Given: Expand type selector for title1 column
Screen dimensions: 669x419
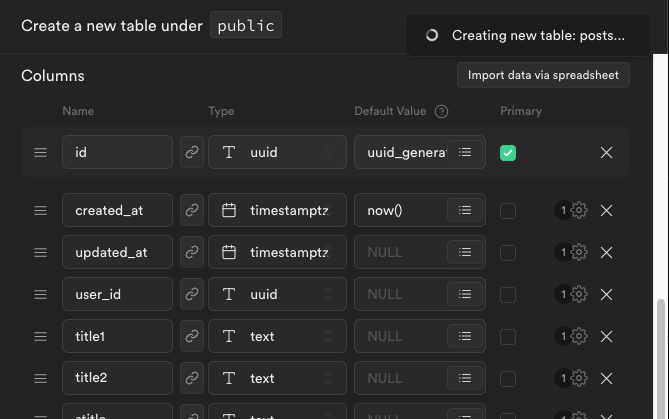Looking at the screenshot, I should coord(277,337).
